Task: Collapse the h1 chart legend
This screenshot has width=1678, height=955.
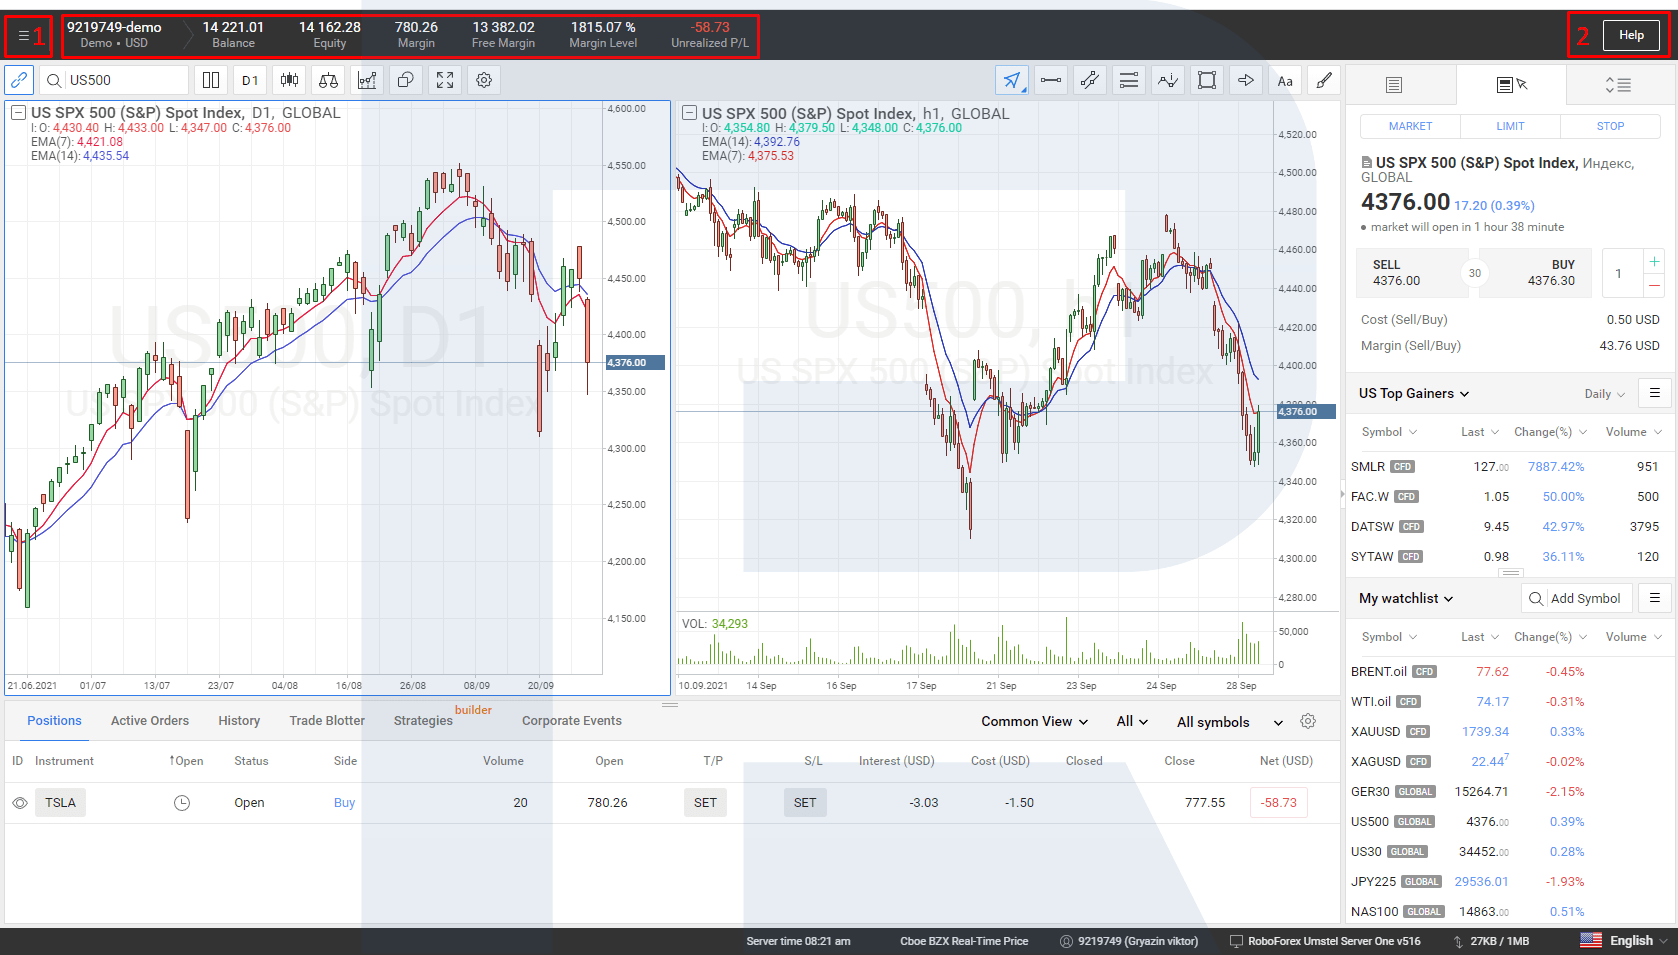Action: [689, 113]
